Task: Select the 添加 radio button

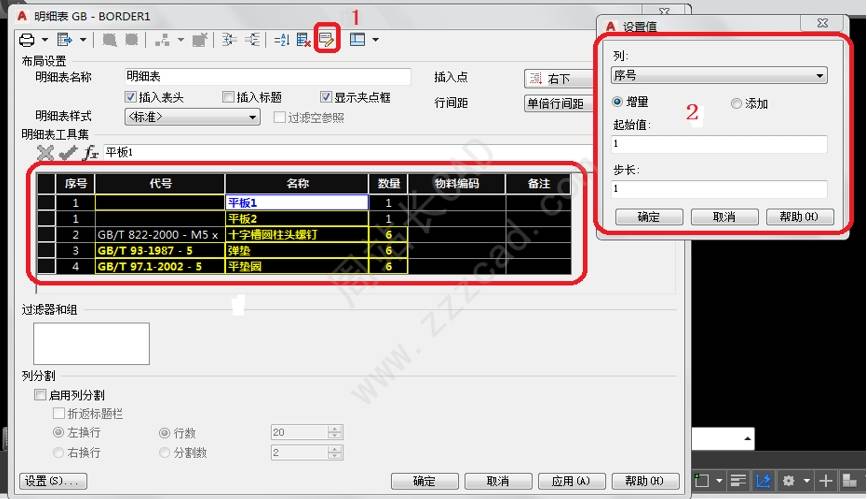Action: (x=737, y=103)
